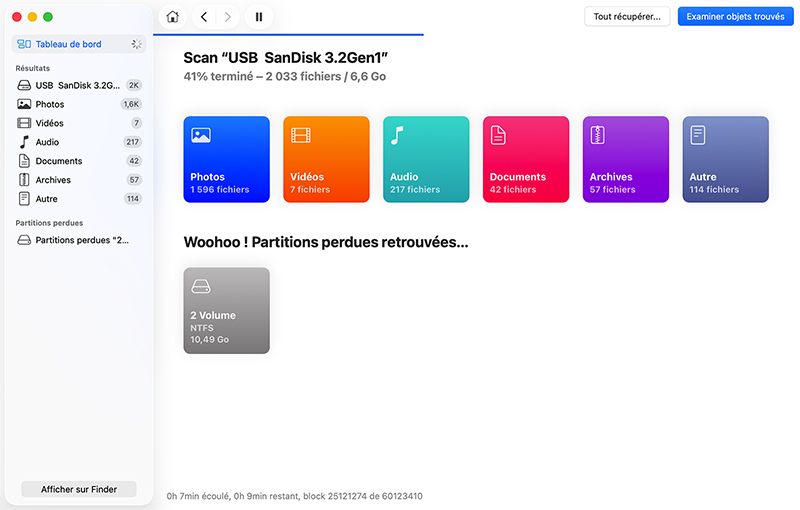Open the Autre 114 fichiers card
The image size is (800, 510).
[726, 159]
